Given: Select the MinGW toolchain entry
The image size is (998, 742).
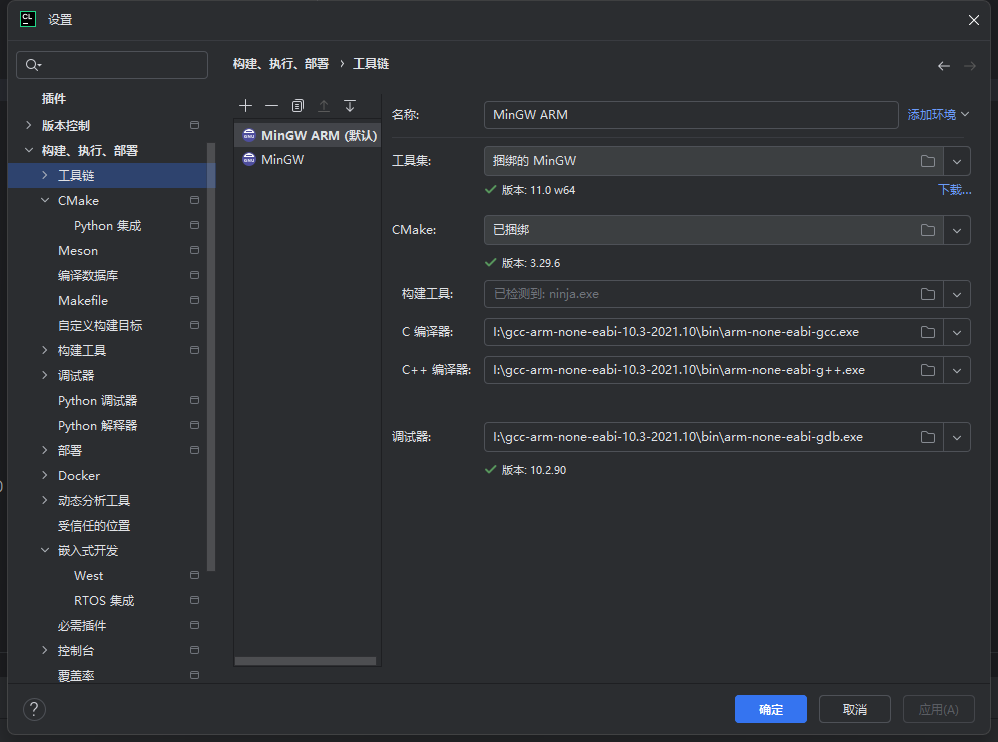Looking at the screenshot, I should (308, 160).
